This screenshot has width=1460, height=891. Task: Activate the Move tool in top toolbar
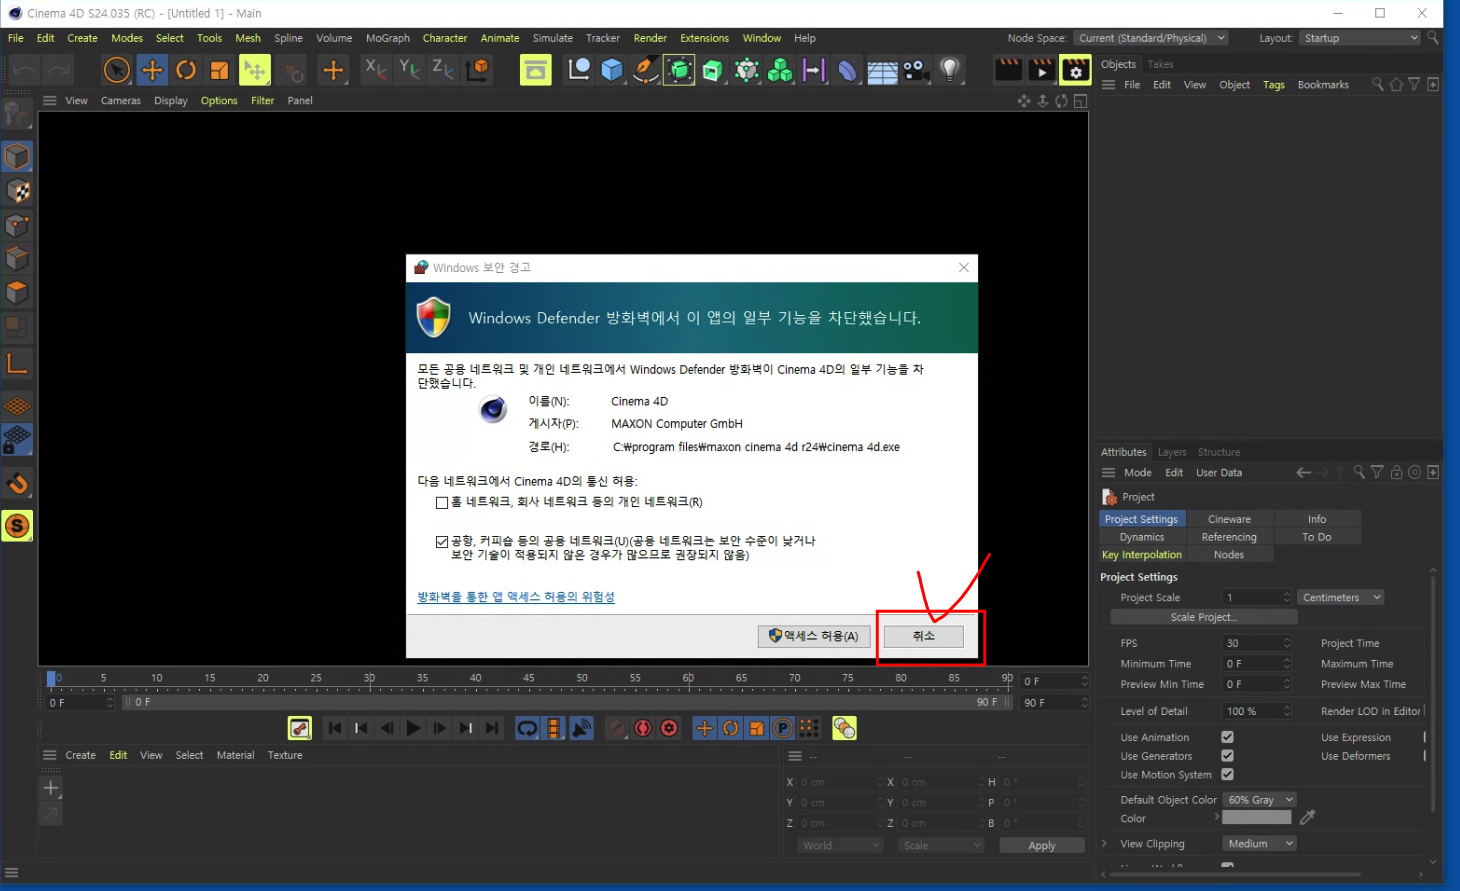click(x=152, y=70)
